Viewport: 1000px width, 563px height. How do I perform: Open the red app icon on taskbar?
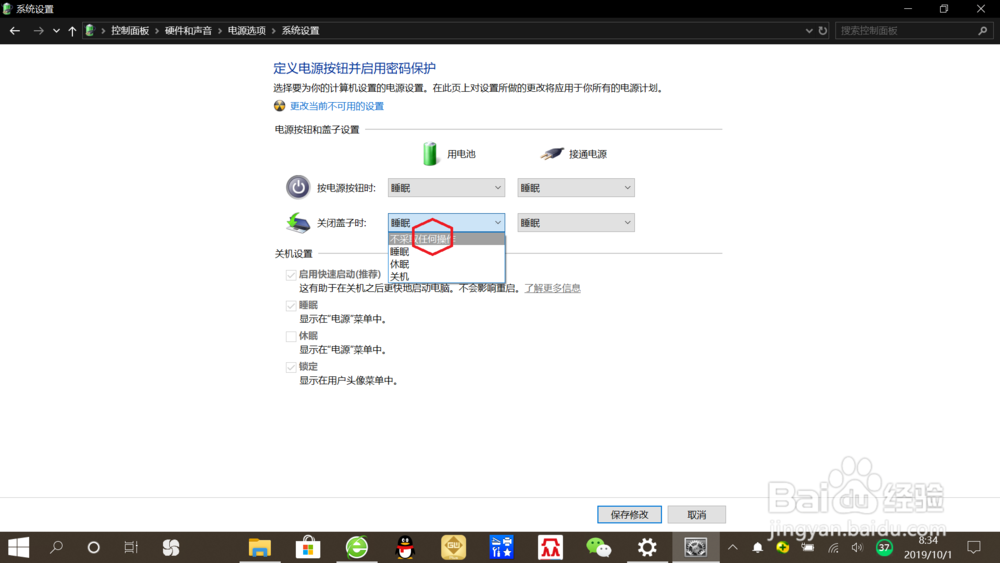click(550, 547)
